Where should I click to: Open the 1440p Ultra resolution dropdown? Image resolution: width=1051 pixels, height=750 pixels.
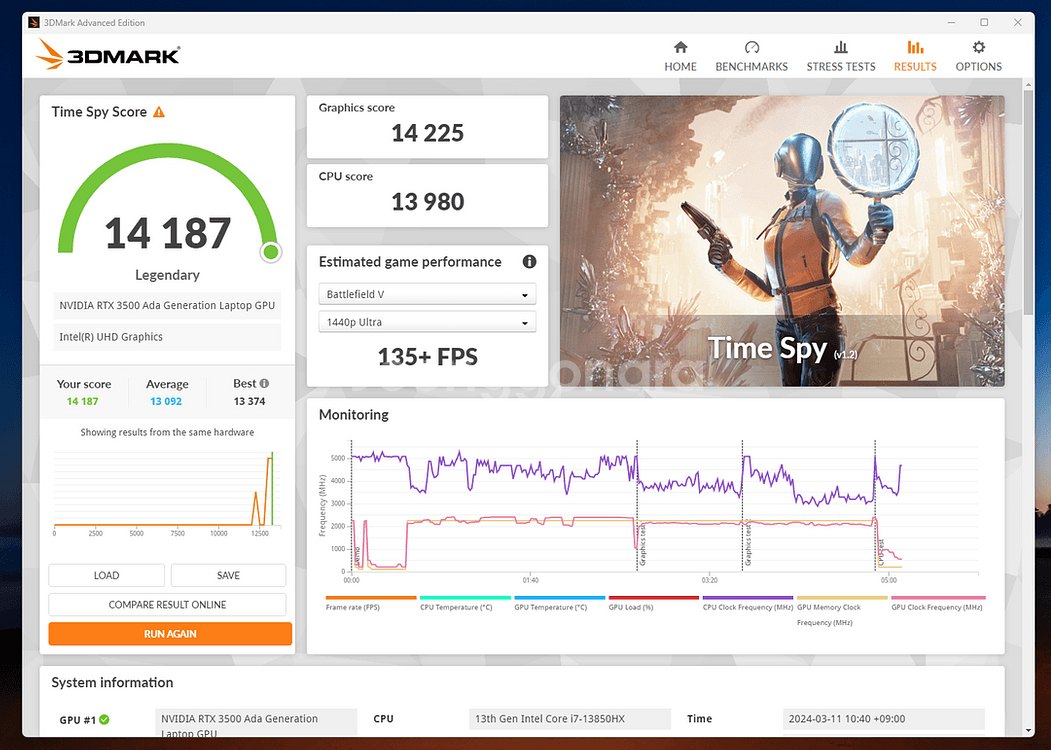point(427,322)
